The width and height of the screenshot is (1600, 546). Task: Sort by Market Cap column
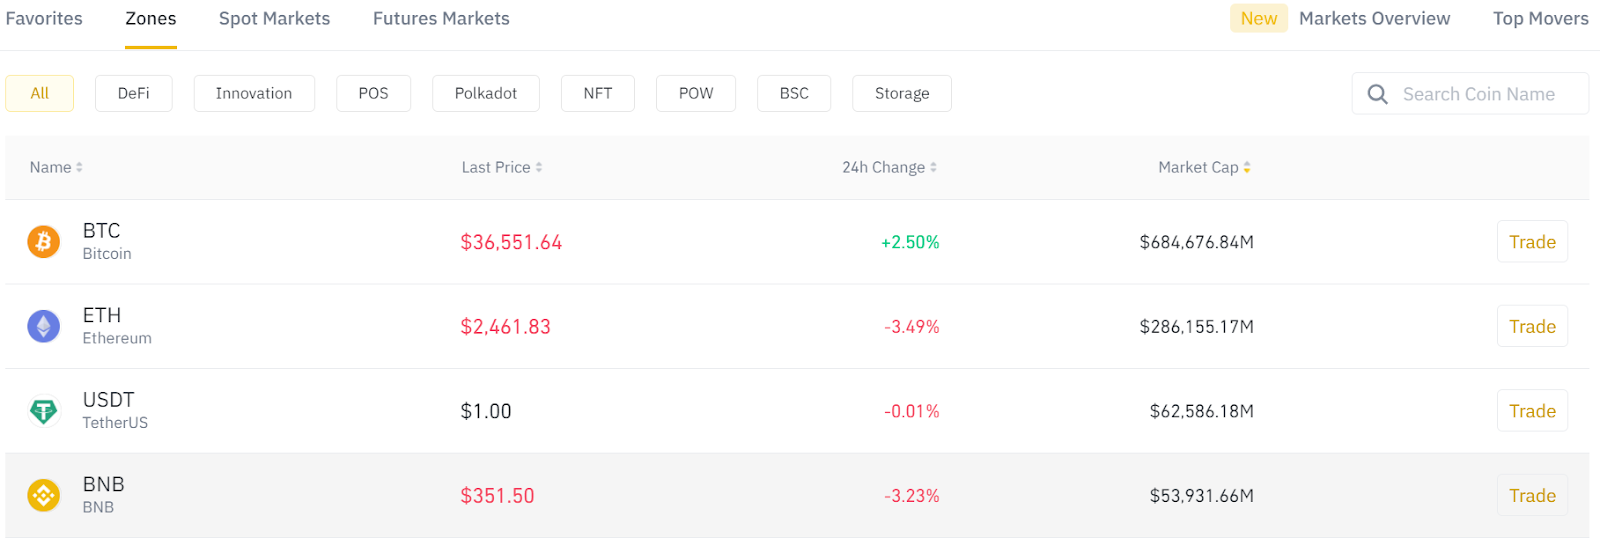(1204, 168)
